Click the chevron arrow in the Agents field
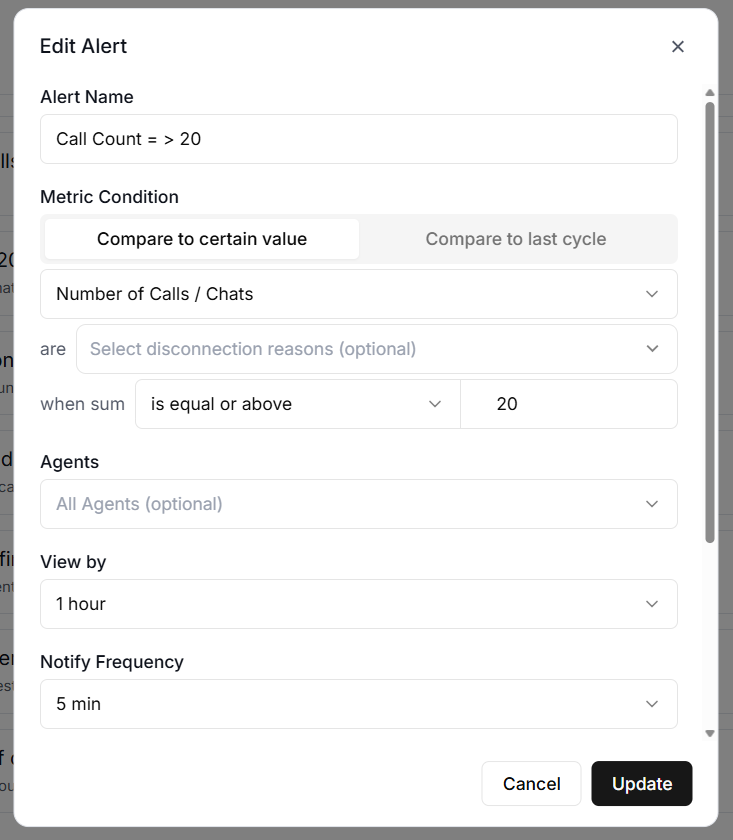Screen dimensions: 733x840 coord(652,504)
